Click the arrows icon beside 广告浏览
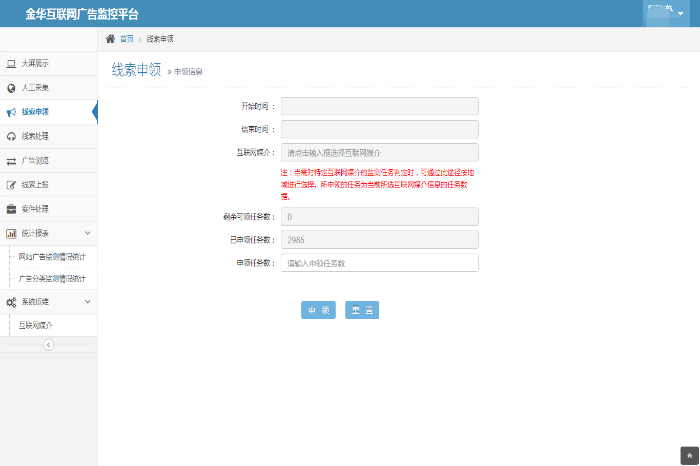 [x=11, y=160]
